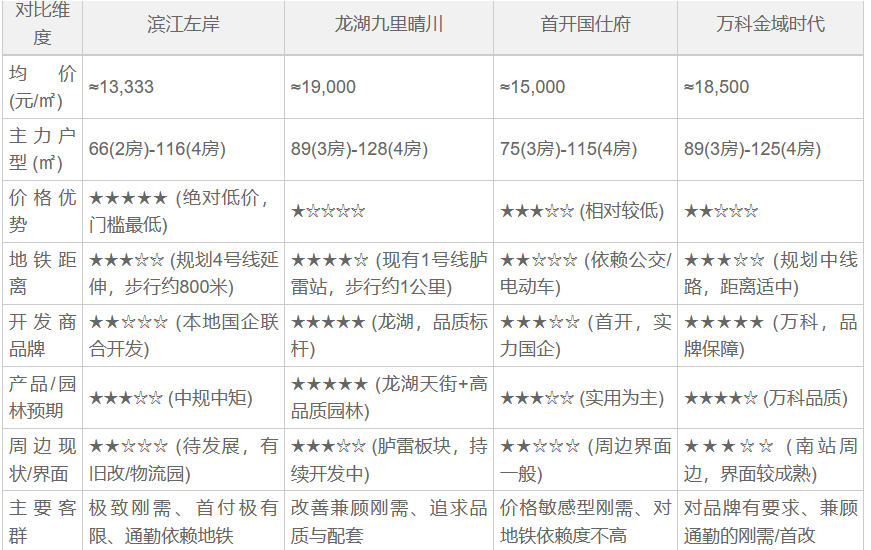
Task: Click the 中规中矩 rating cell
Action: 183,397
